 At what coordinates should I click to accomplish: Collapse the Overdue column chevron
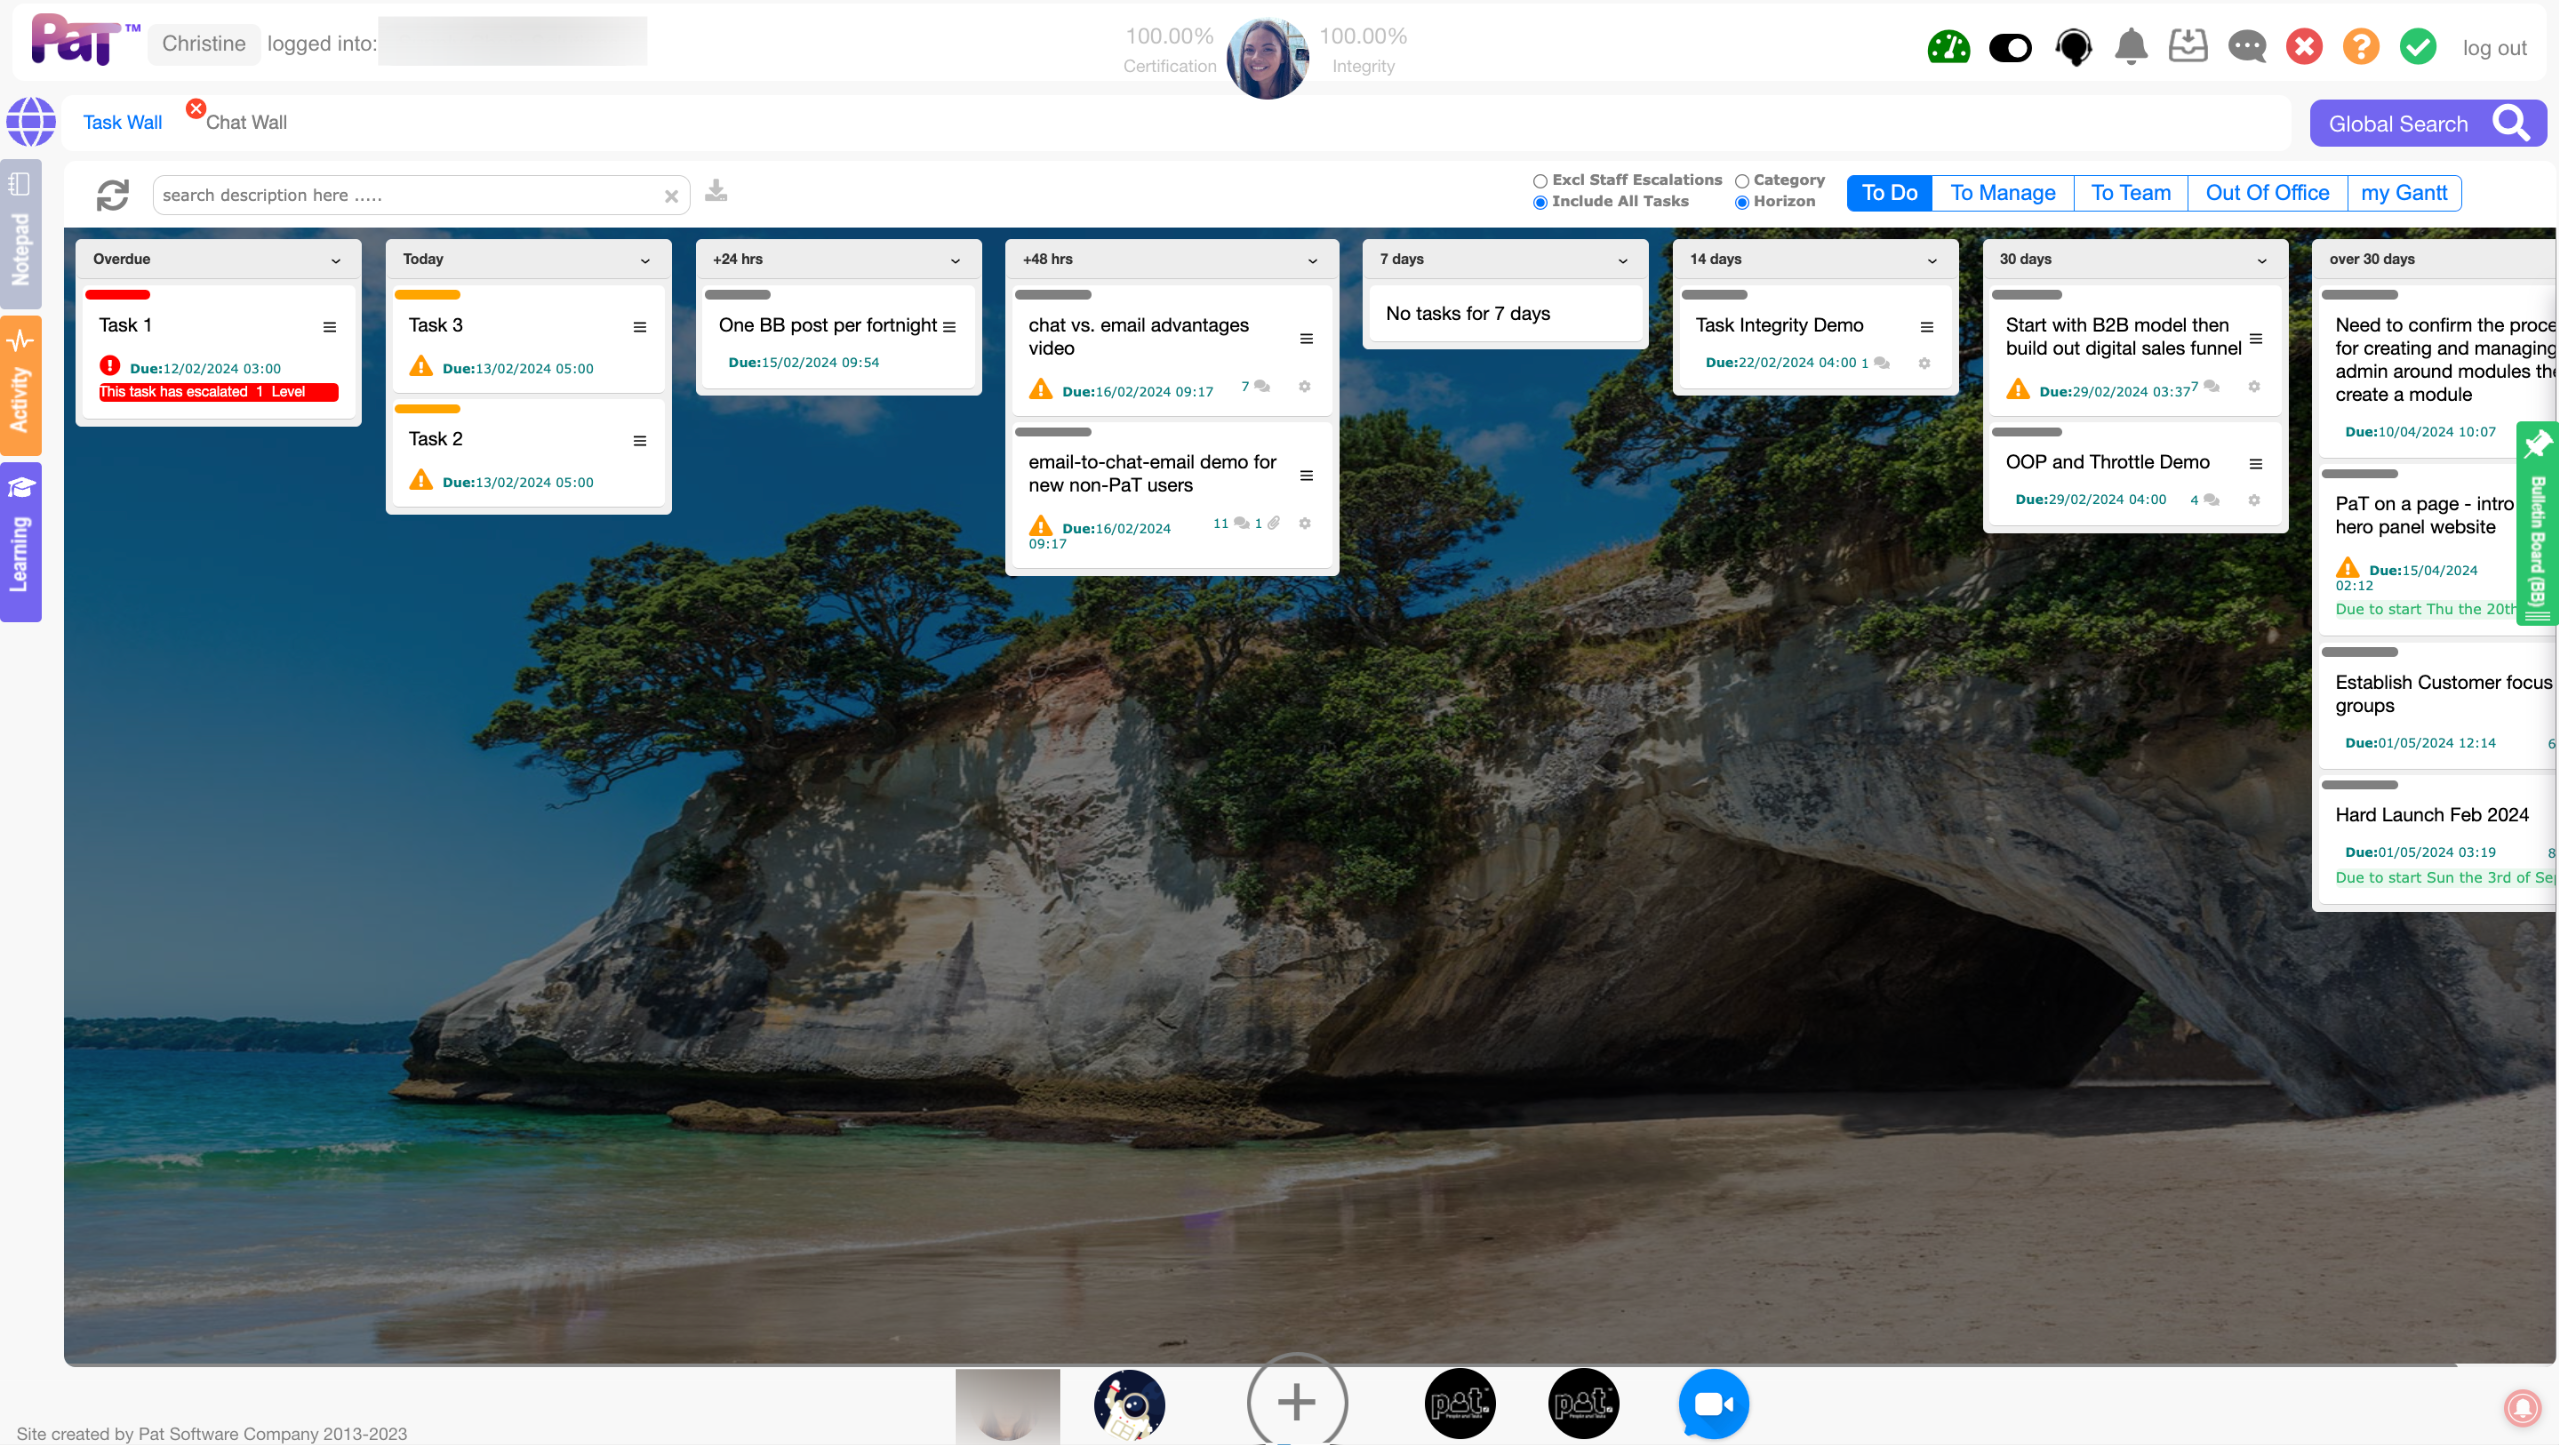click(336, 260)
